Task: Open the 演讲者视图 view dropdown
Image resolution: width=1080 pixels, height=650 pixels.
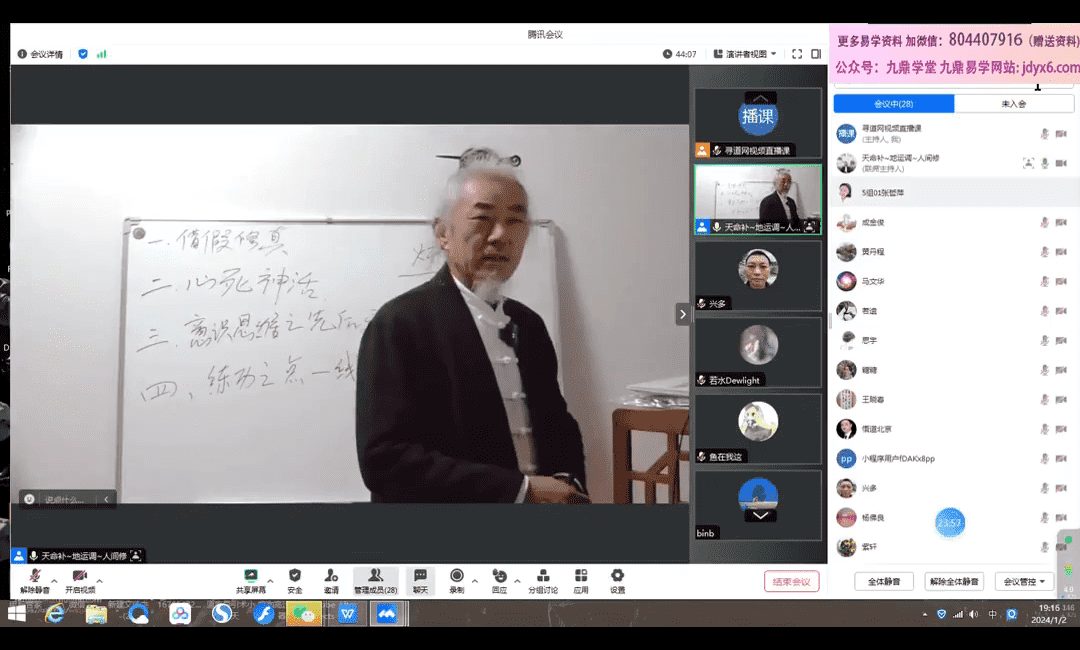Action: [x=745, y=54]
